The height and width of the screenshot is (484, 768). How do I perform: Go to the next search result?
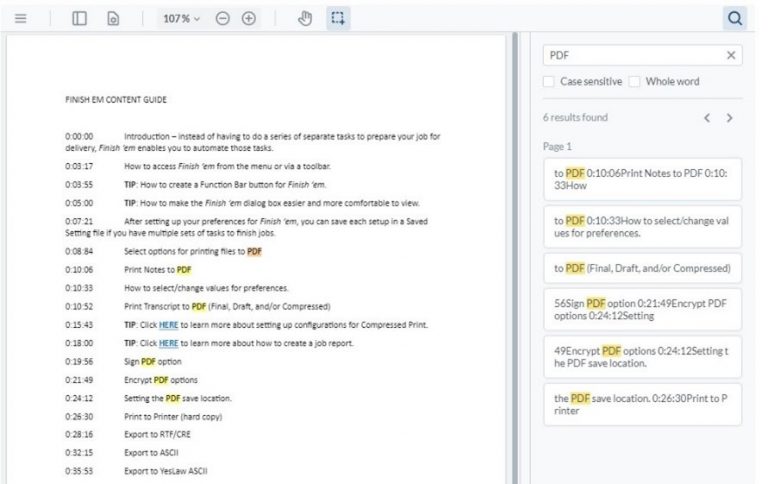point(729,118)
